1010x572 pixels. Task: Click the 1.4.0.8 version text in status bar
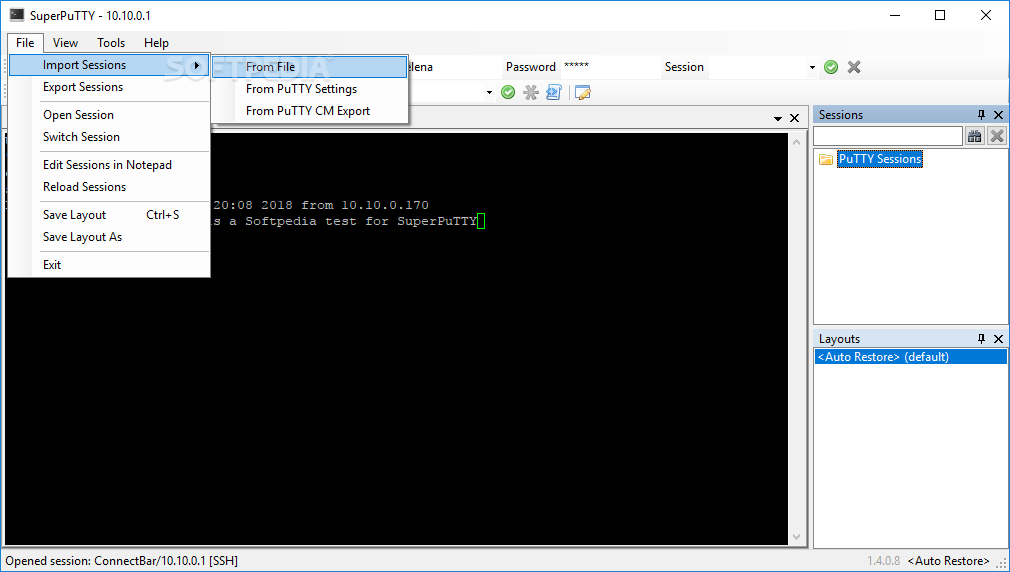coord(884,561)
